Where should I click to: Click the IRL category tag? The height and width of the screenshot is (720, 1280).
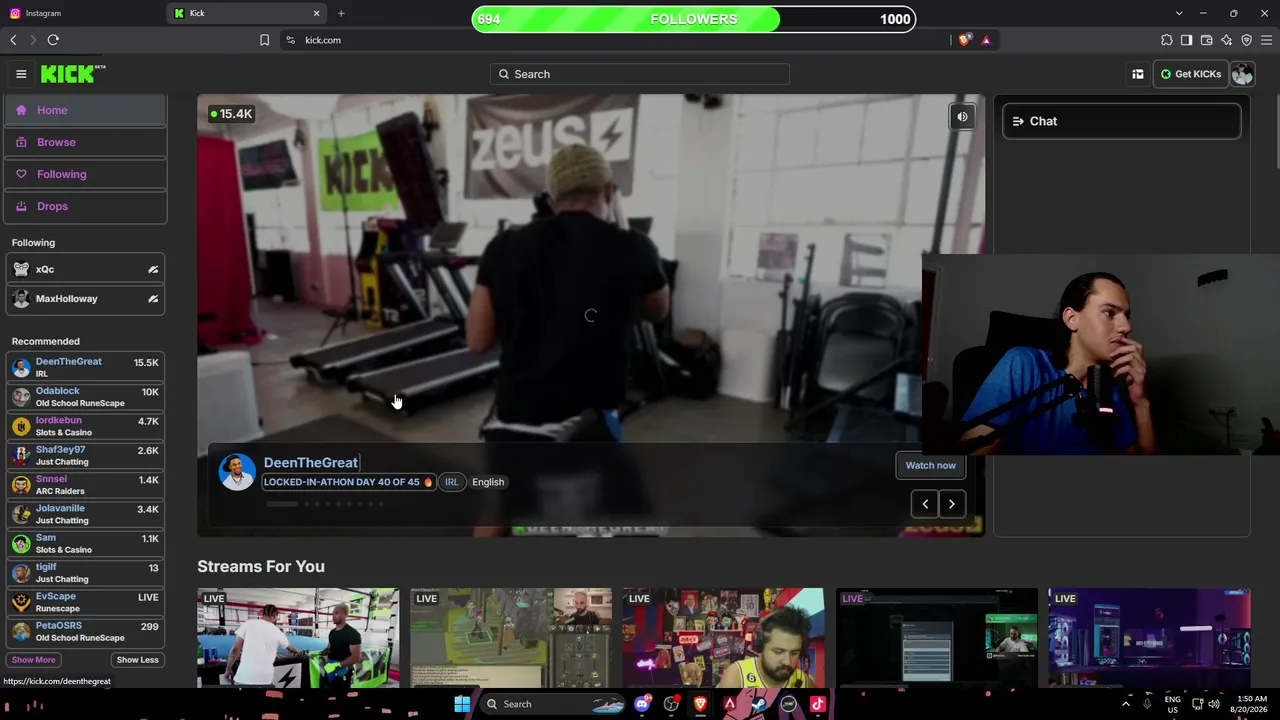452,482
